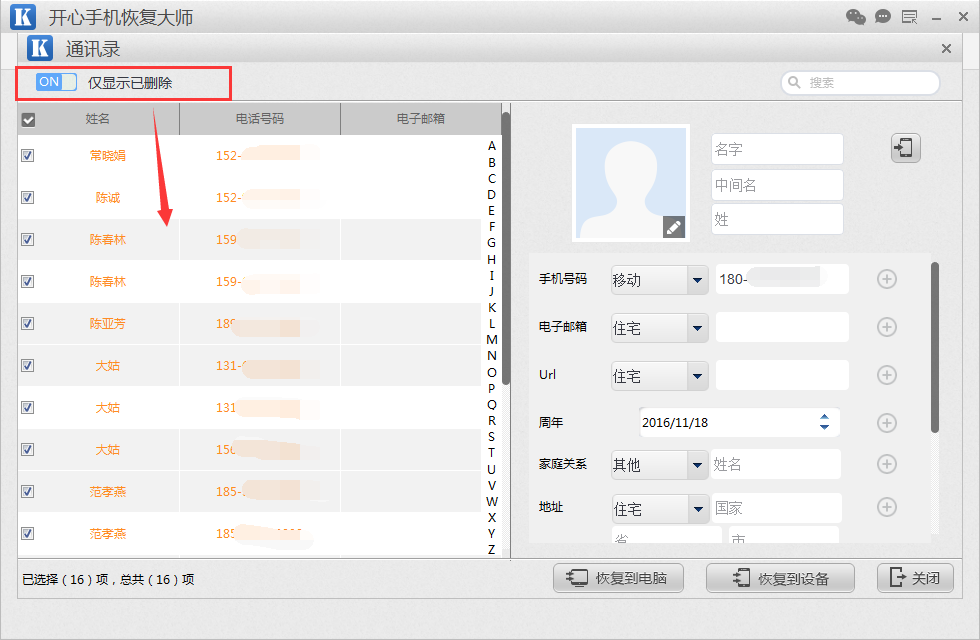Click the menu list icon in title bar

click(x=909, y=17)
